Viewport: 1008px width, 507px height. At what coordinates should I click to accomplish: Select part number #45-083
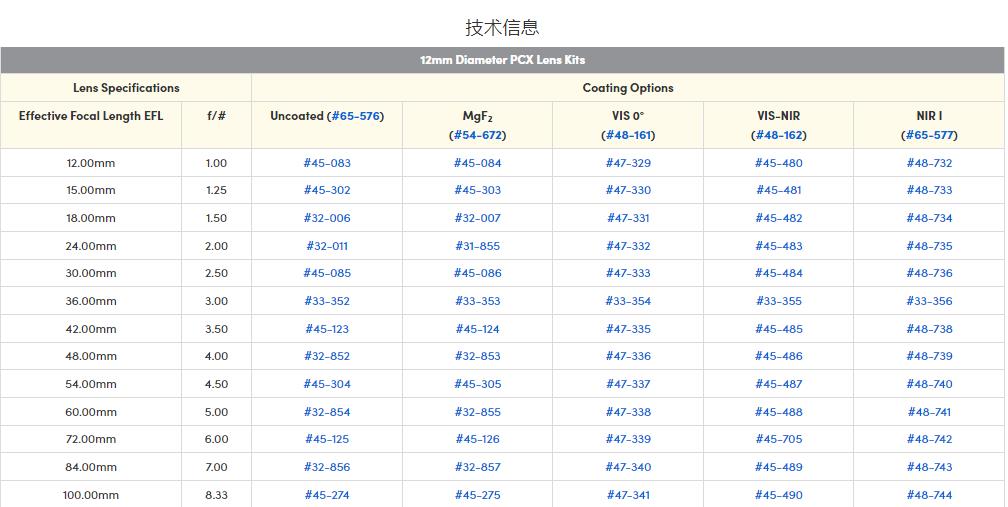coord(327,163)
